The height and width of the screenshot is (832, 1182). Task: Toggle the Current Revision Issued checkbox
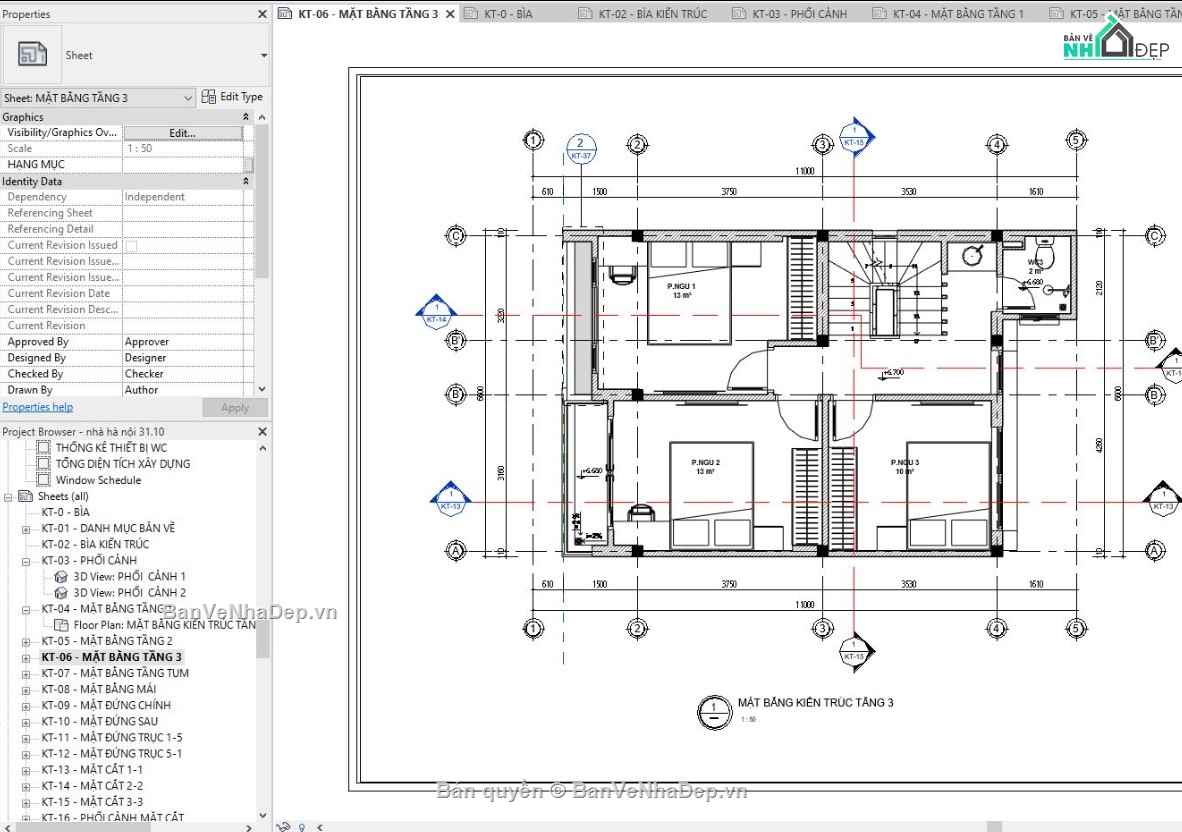131,246
